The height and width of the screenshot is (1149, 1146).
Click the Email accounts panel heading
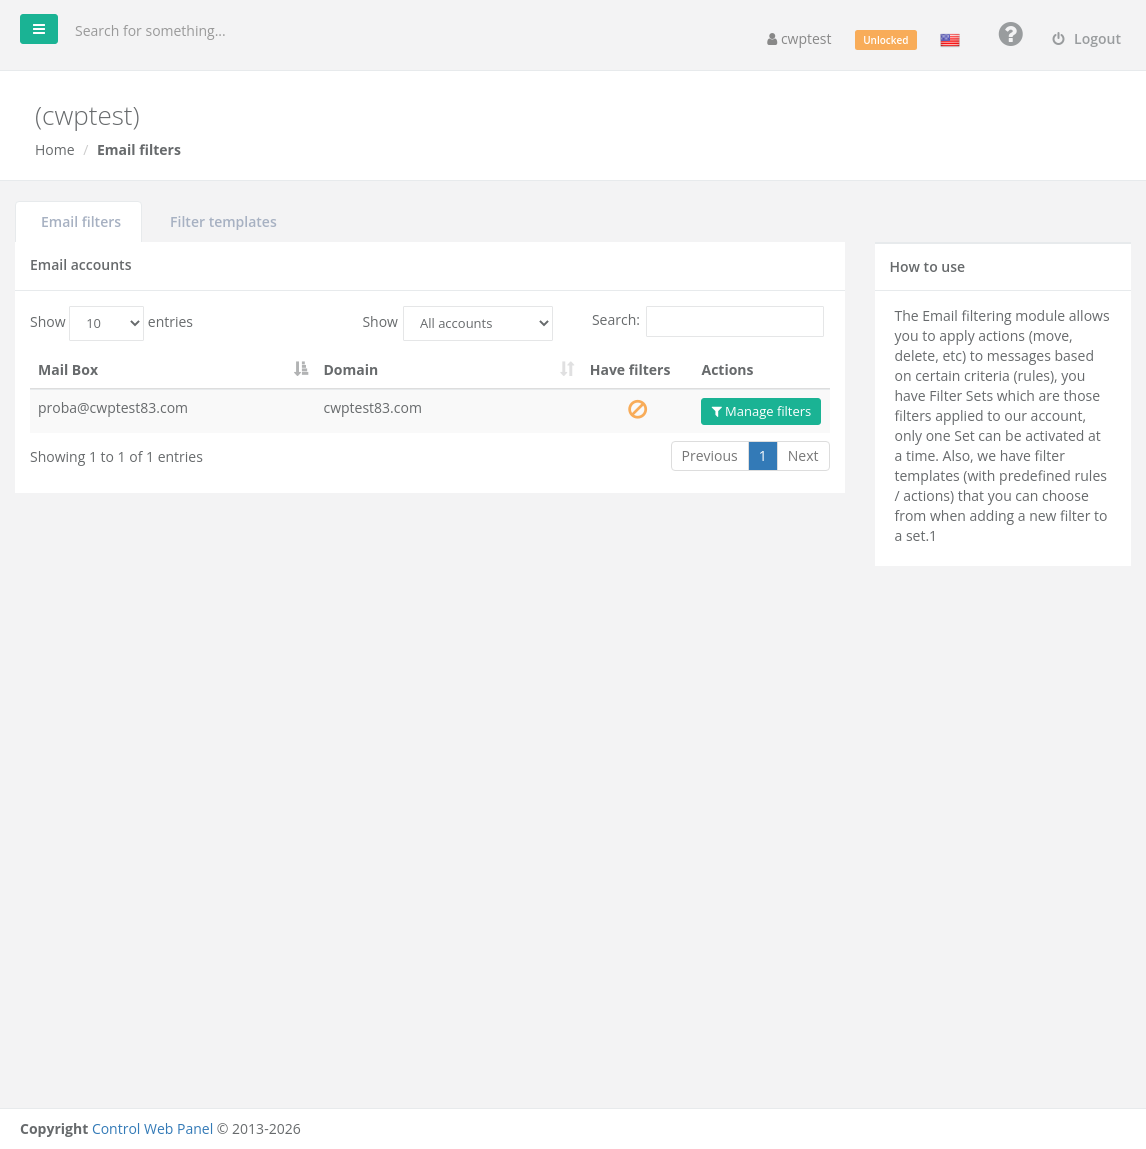81,265
